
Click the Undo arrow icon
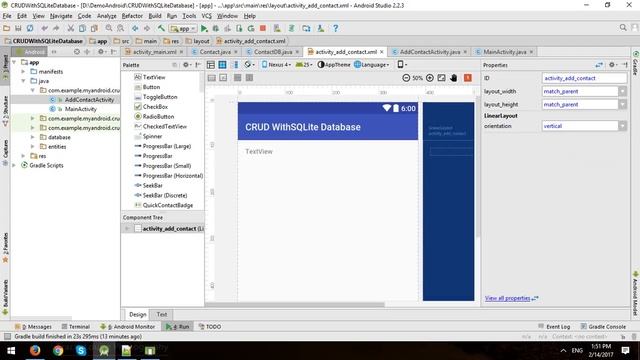[44, 28]
